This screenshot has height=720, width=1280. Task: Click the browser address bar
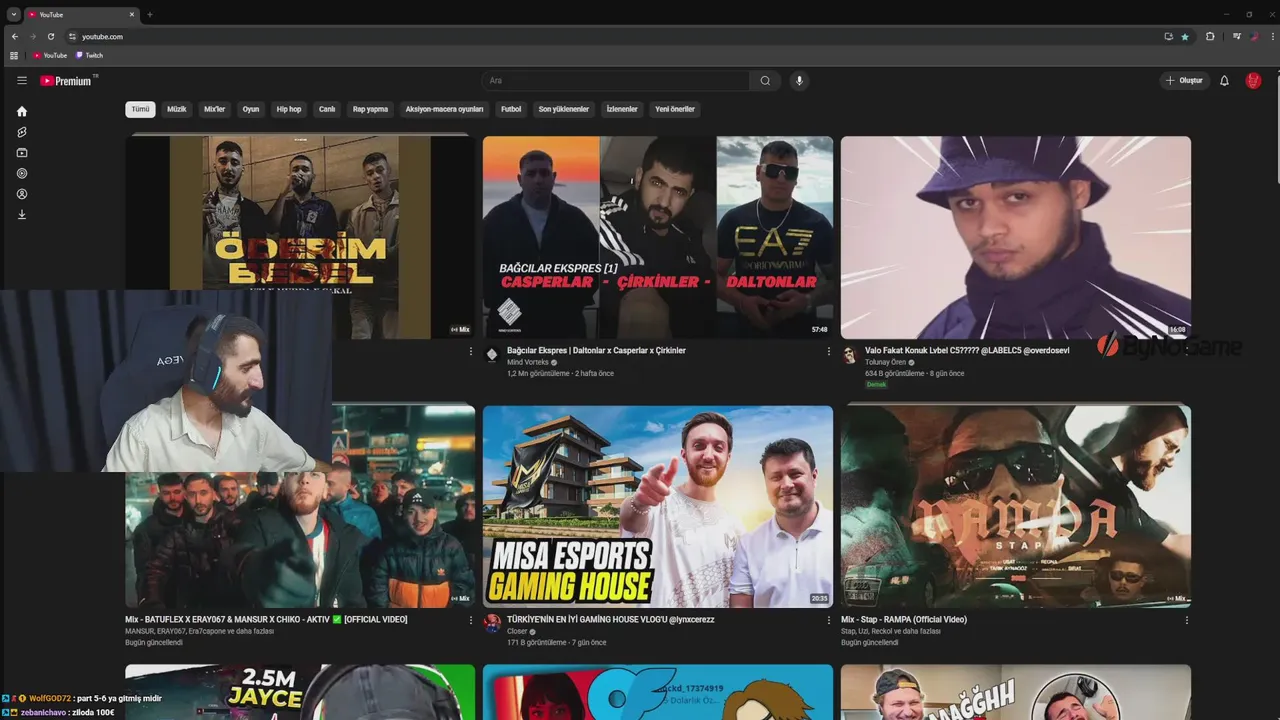click(x=610, y=36)
